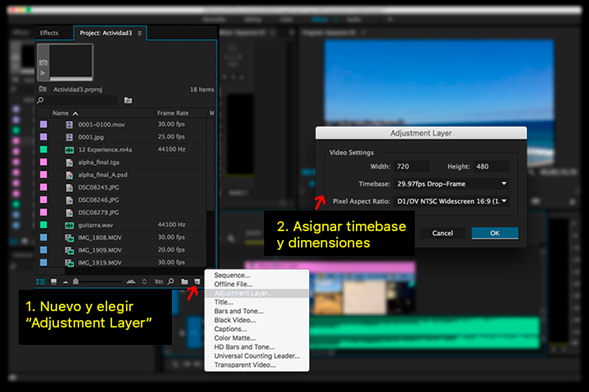Click the 25.00 fps frame rate value
Image resolution: width=589 pixels, height=392 pixels.
171,137
